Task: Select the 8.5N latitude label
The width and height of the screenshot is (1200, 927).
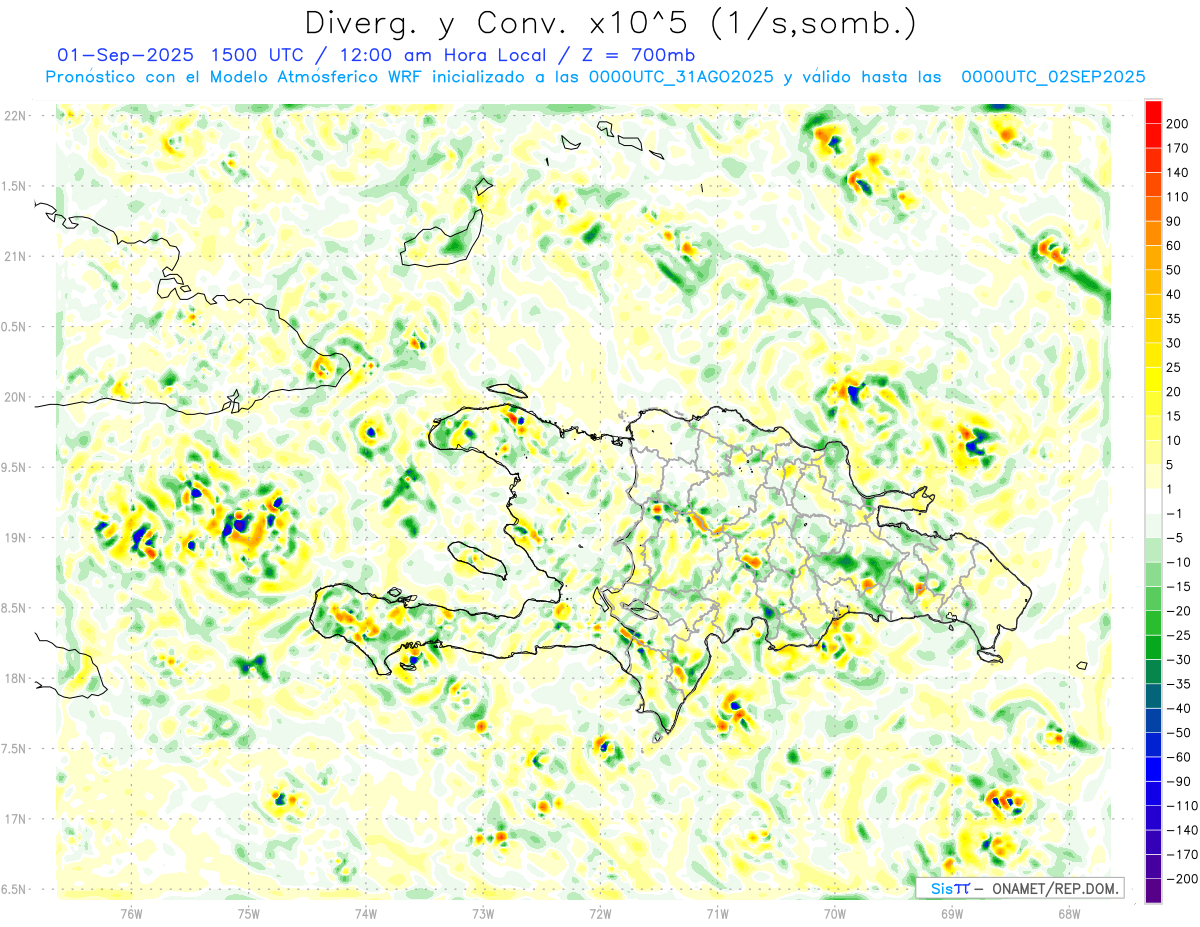Action: (x=15, y=608)
